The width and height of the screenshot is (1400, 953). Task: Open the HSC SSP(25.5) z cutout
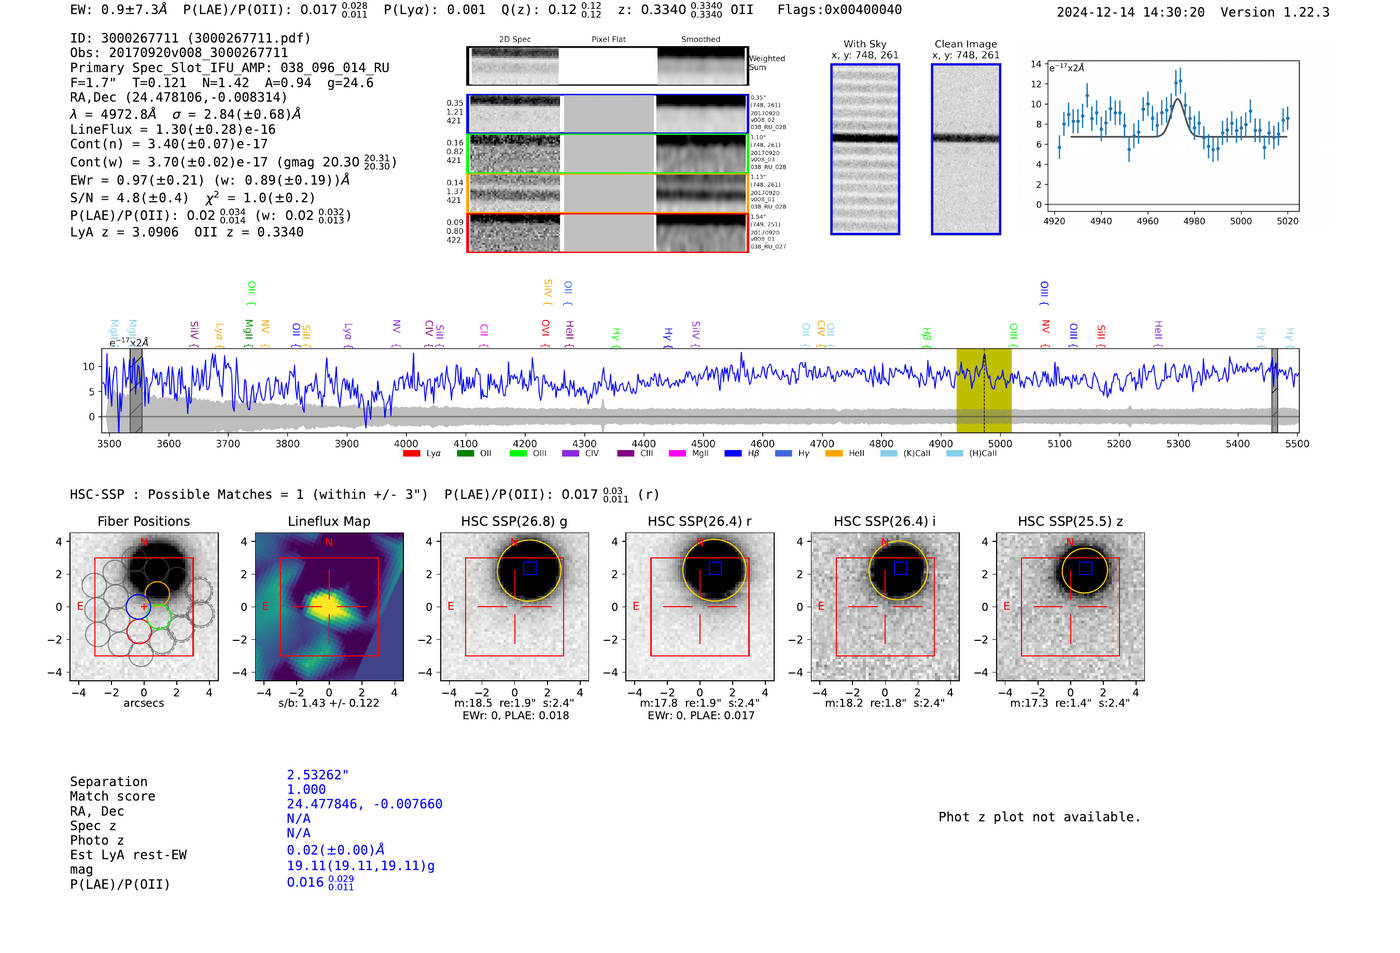click(x=1070, y=607)
